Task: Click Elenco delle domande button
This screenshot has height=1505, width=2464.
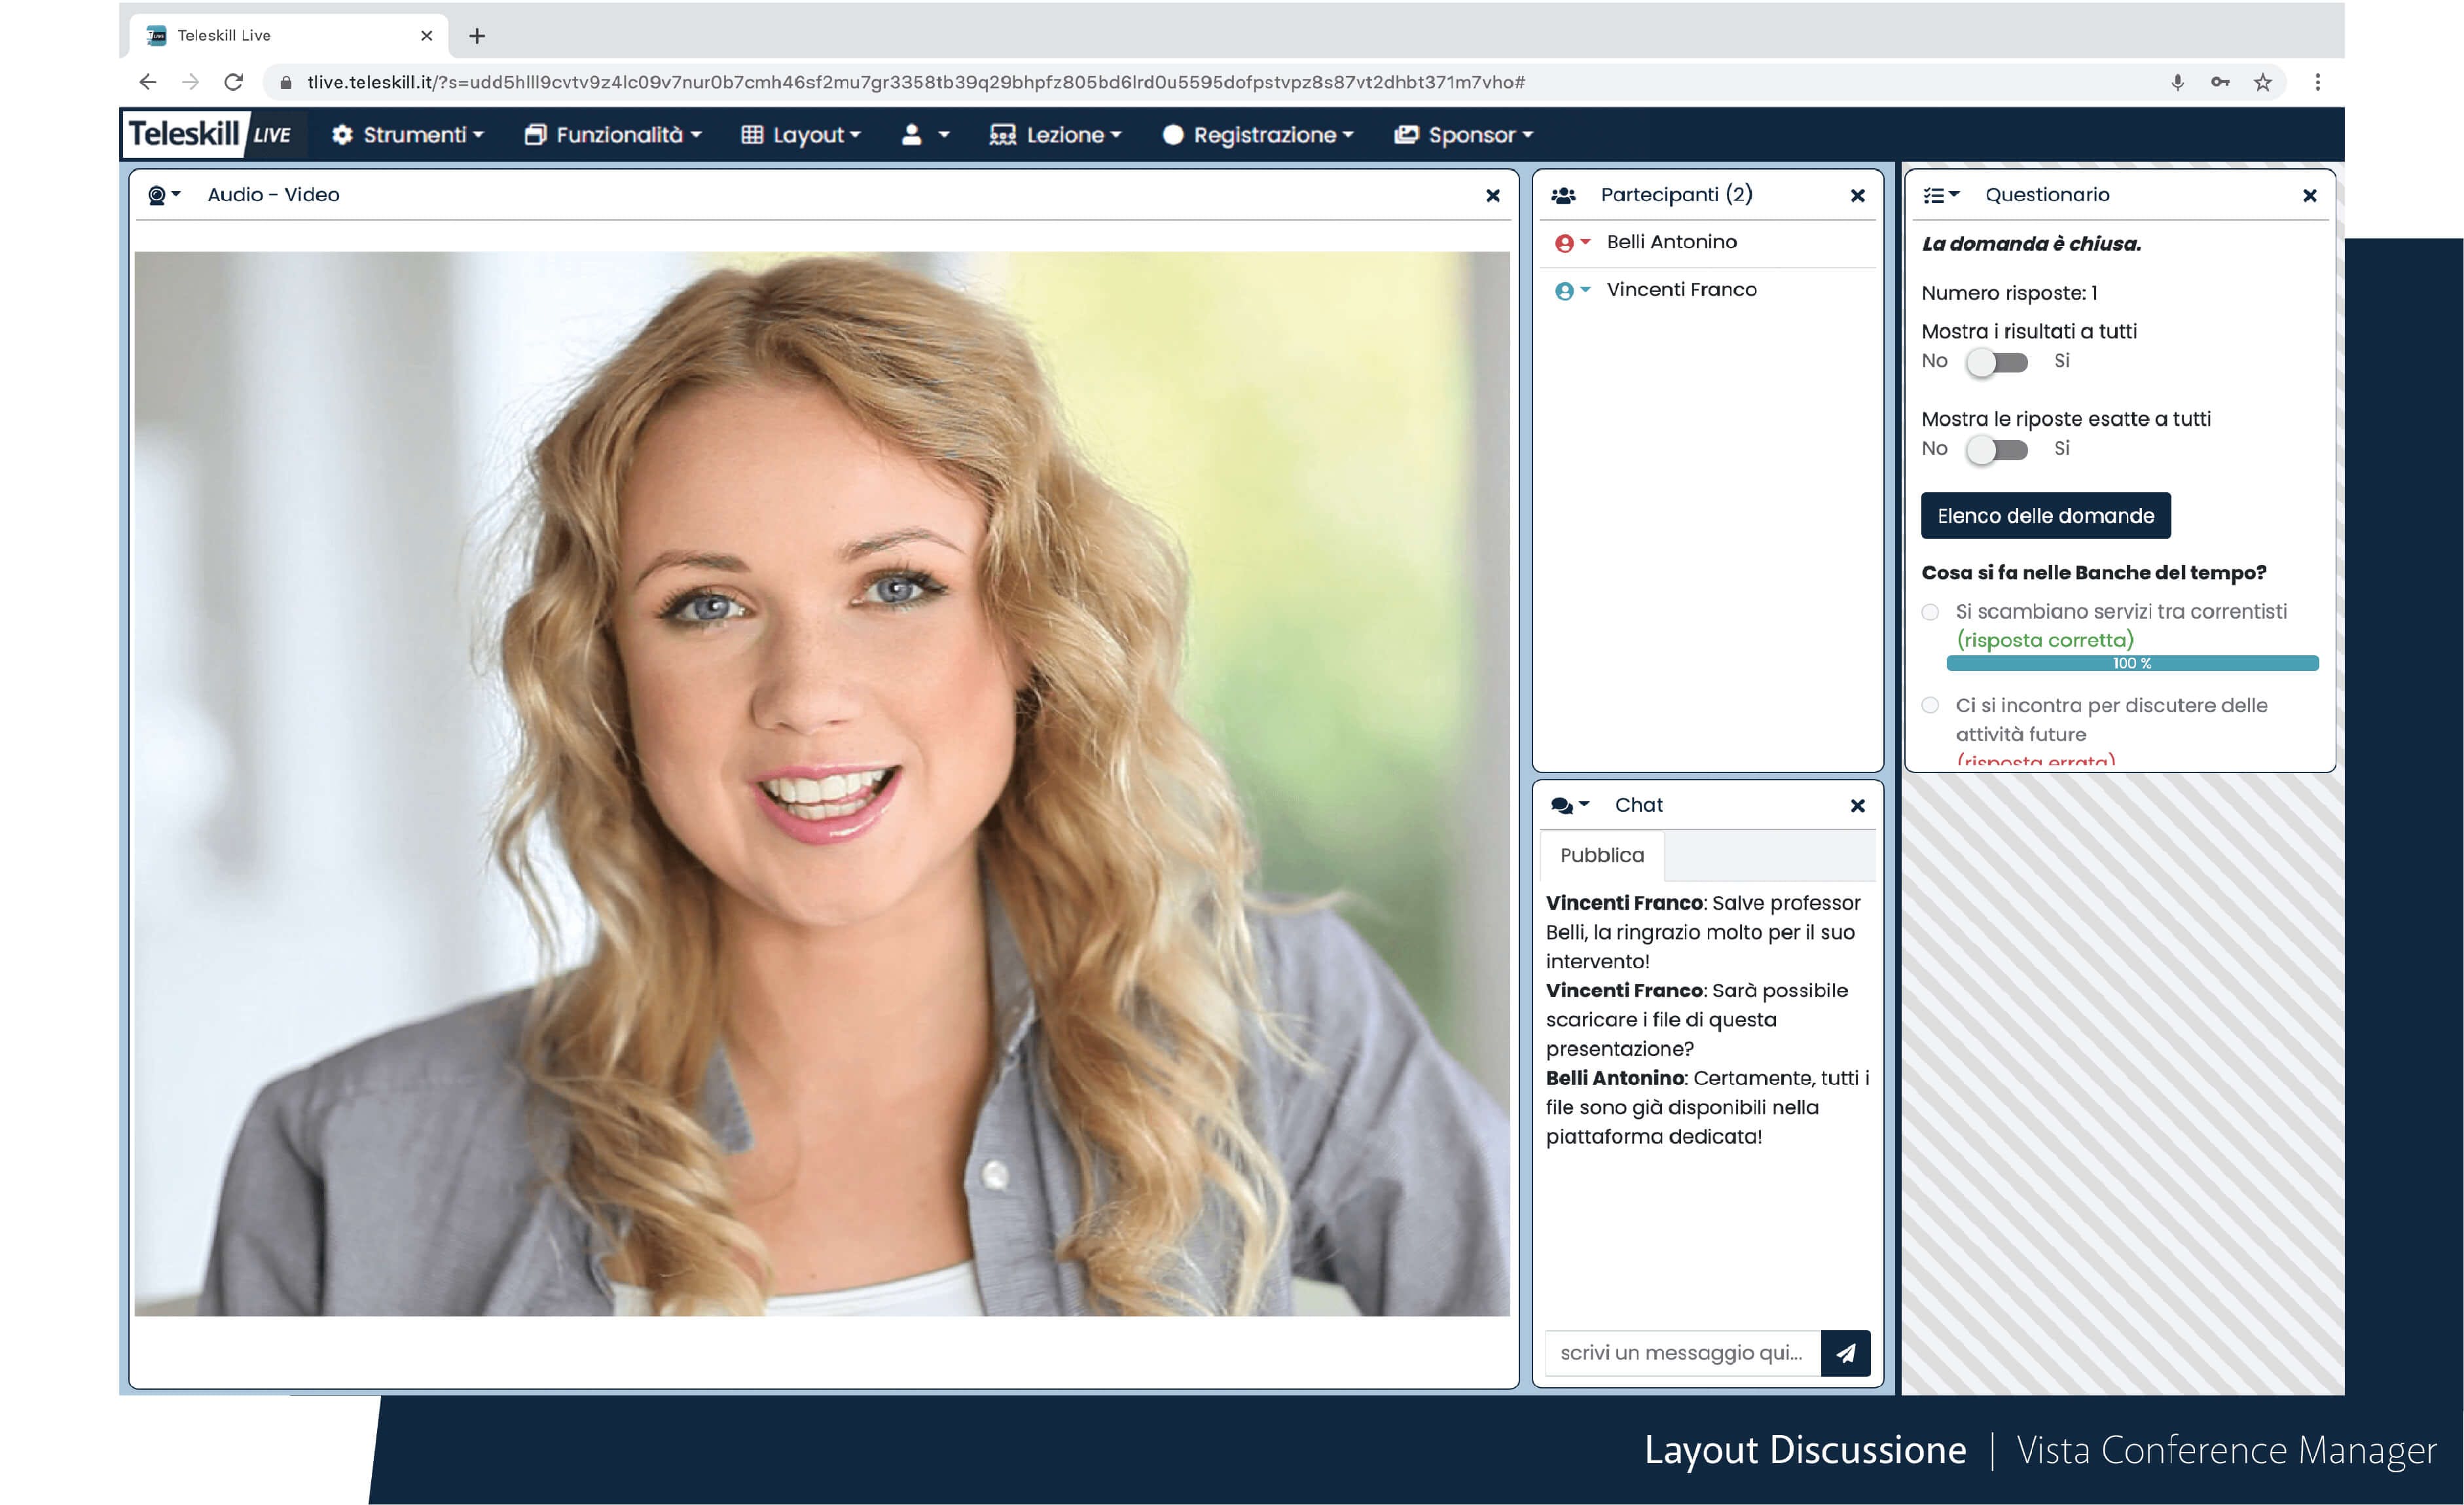Action: (x=2045, y=516)
